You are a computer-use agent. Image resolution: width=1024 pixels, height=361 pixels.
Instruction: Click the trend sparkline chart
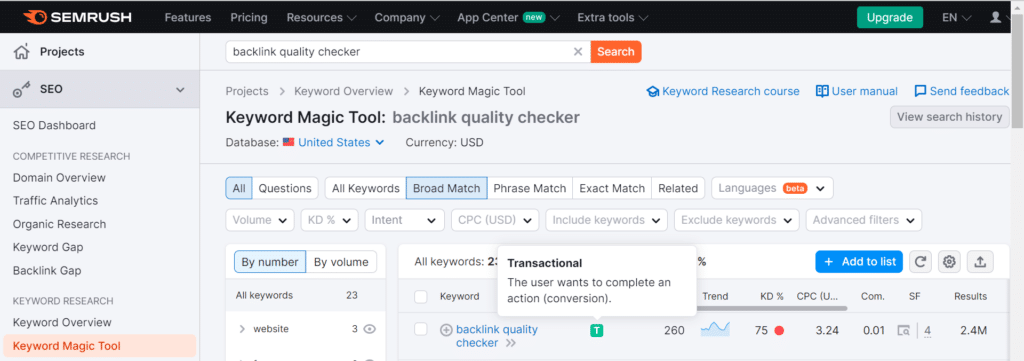(715, 329)
